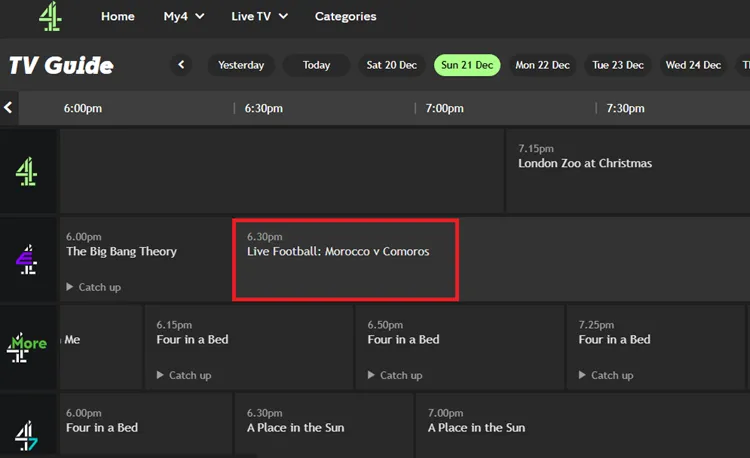Viewport: 750px width, 458px height.
Task: Open the Home page
Action: 118,16
